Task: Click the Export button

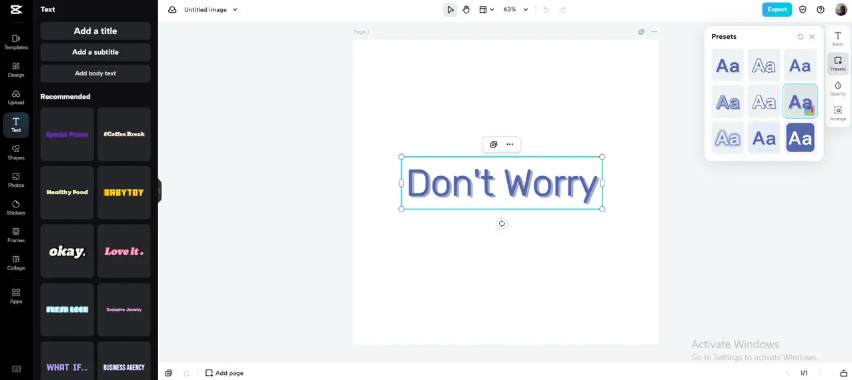Action: (776, 9)
